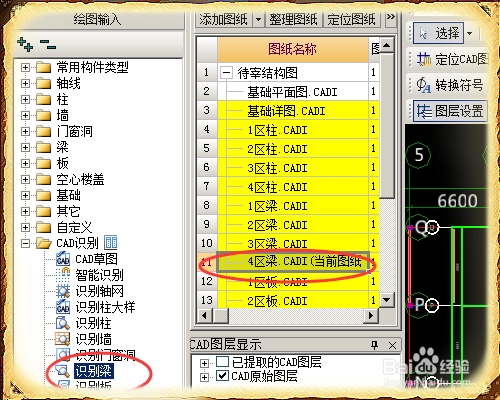Show more toolbar buttons via chevron
The image size is (500, 400).
[391, 18]
